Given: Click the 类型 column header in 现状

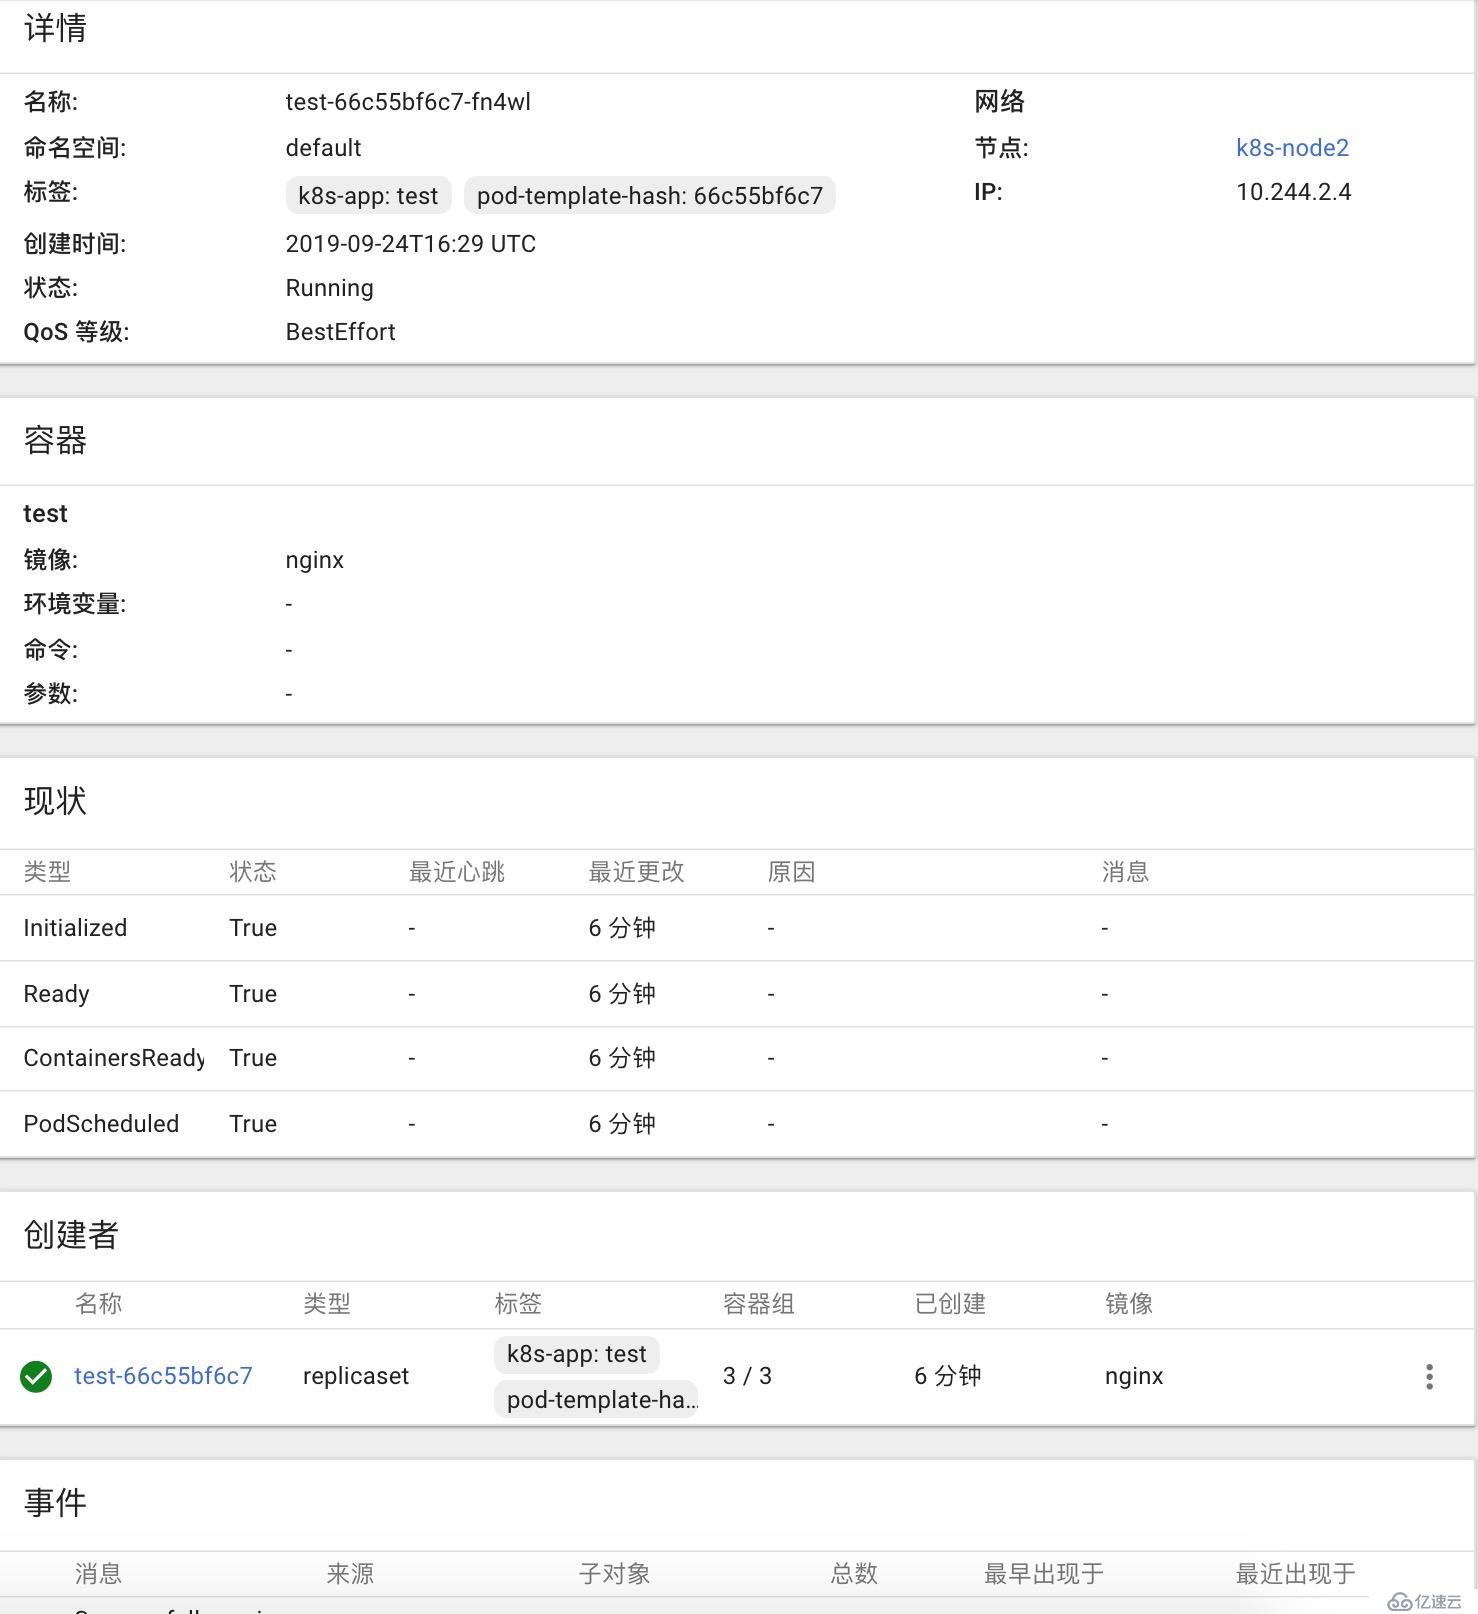Looking at the screenshot, I should click(47, 872).
